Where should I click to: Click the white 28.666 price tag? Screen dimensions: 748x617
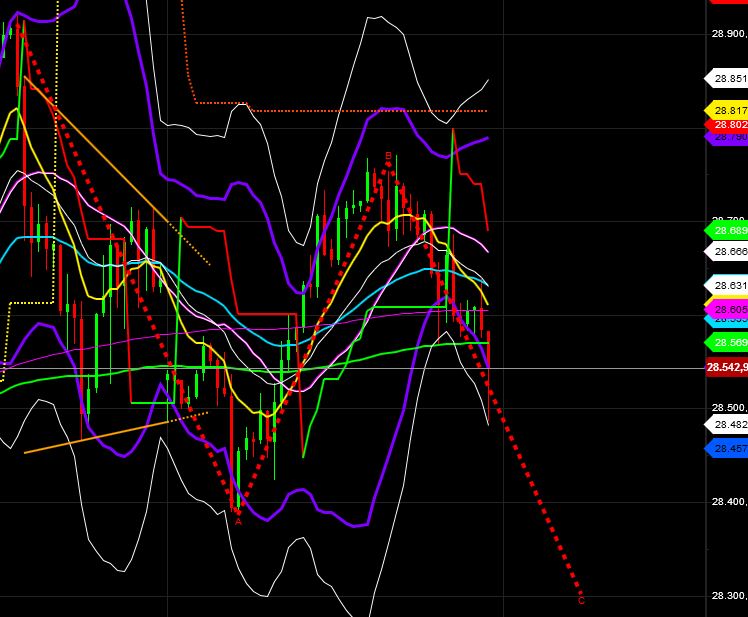point(727,253)
